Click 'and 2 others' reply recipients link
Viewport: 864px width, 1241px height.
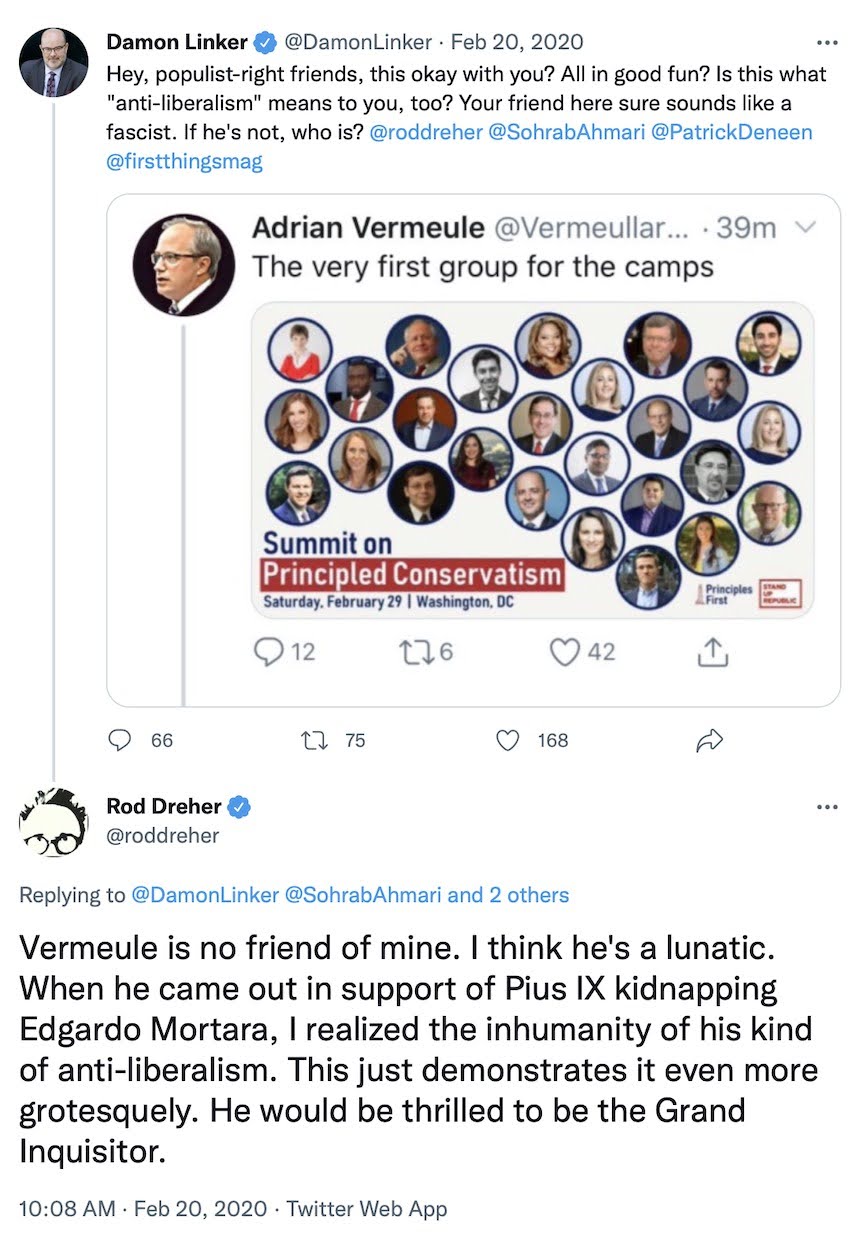click(507, 894)
